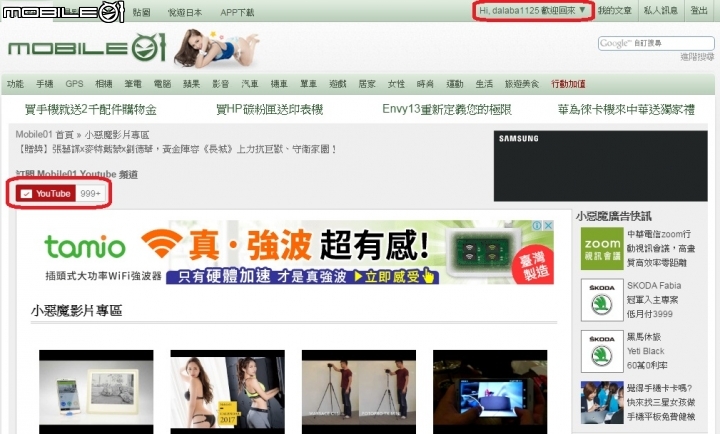Select the 相機 category tab

tap(103, 84)
